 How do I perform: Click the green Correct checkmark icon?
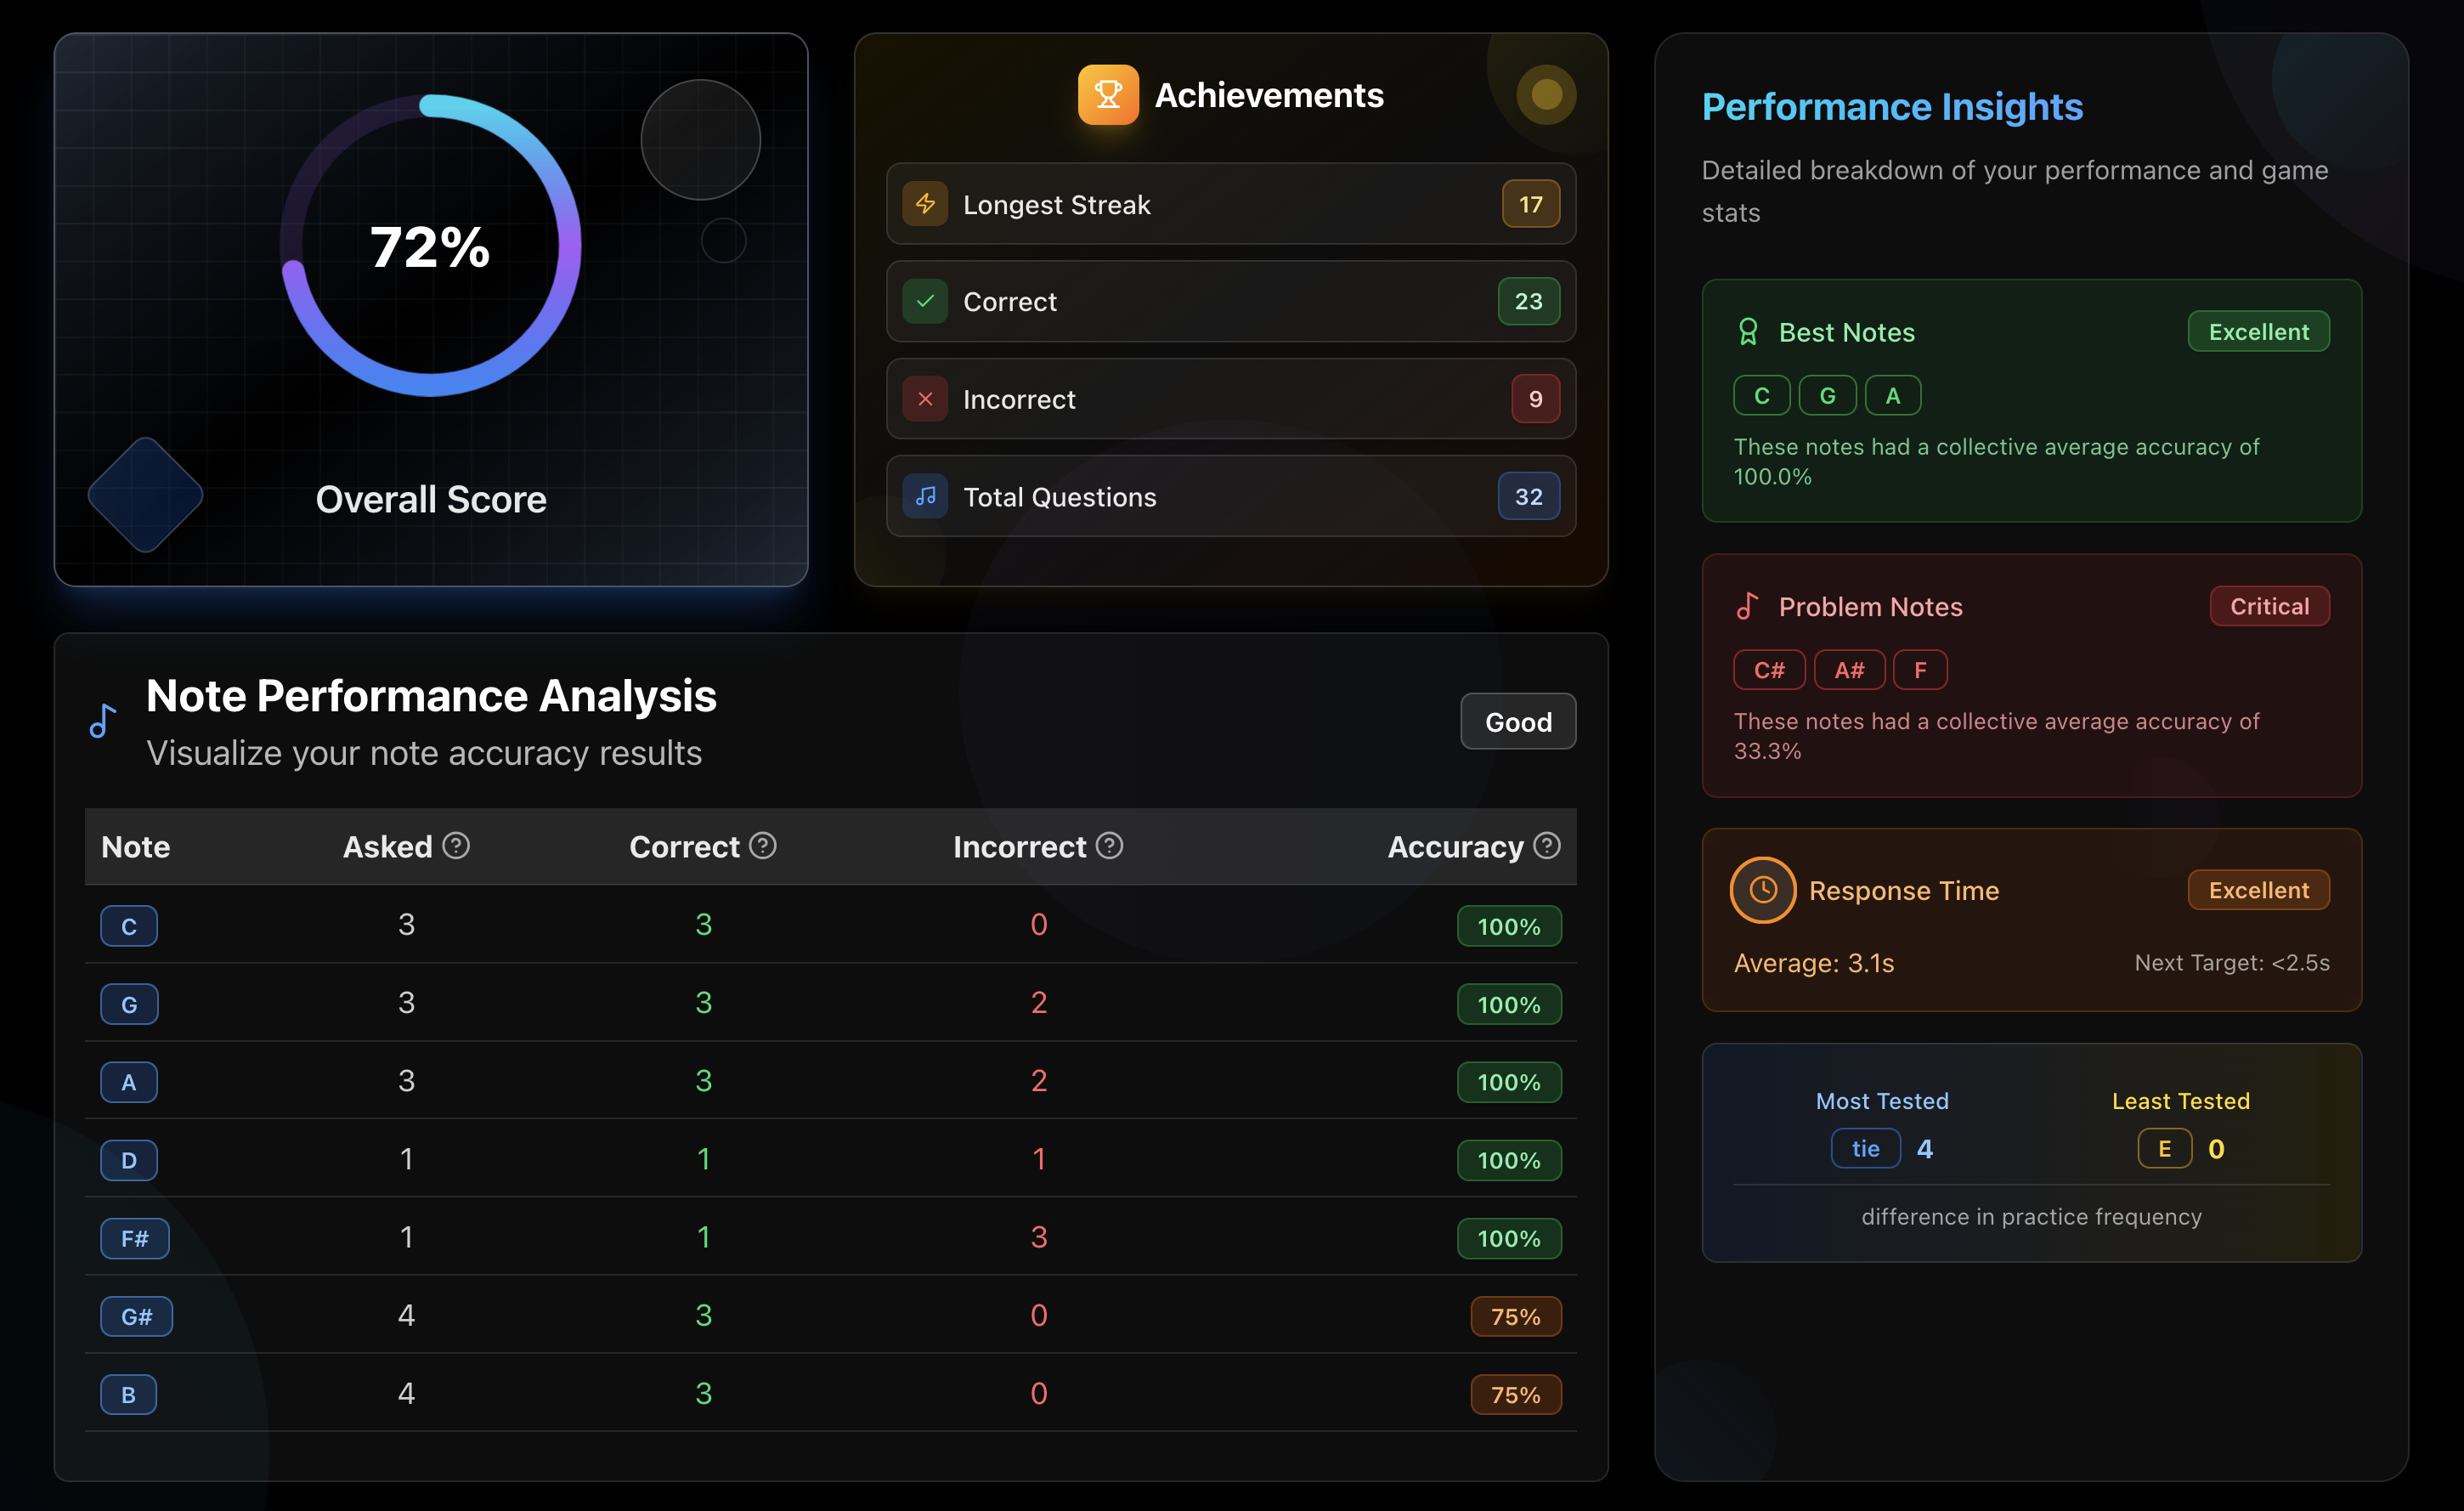coord(925,301)
